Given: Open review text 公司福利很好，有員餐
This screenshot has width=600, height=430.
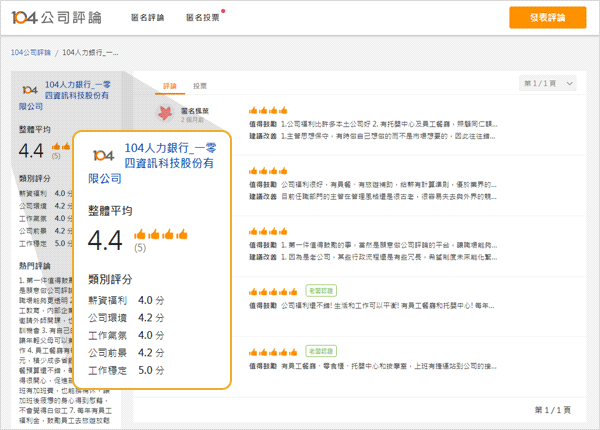Looking at the screenshot, I should pos(389,185).
